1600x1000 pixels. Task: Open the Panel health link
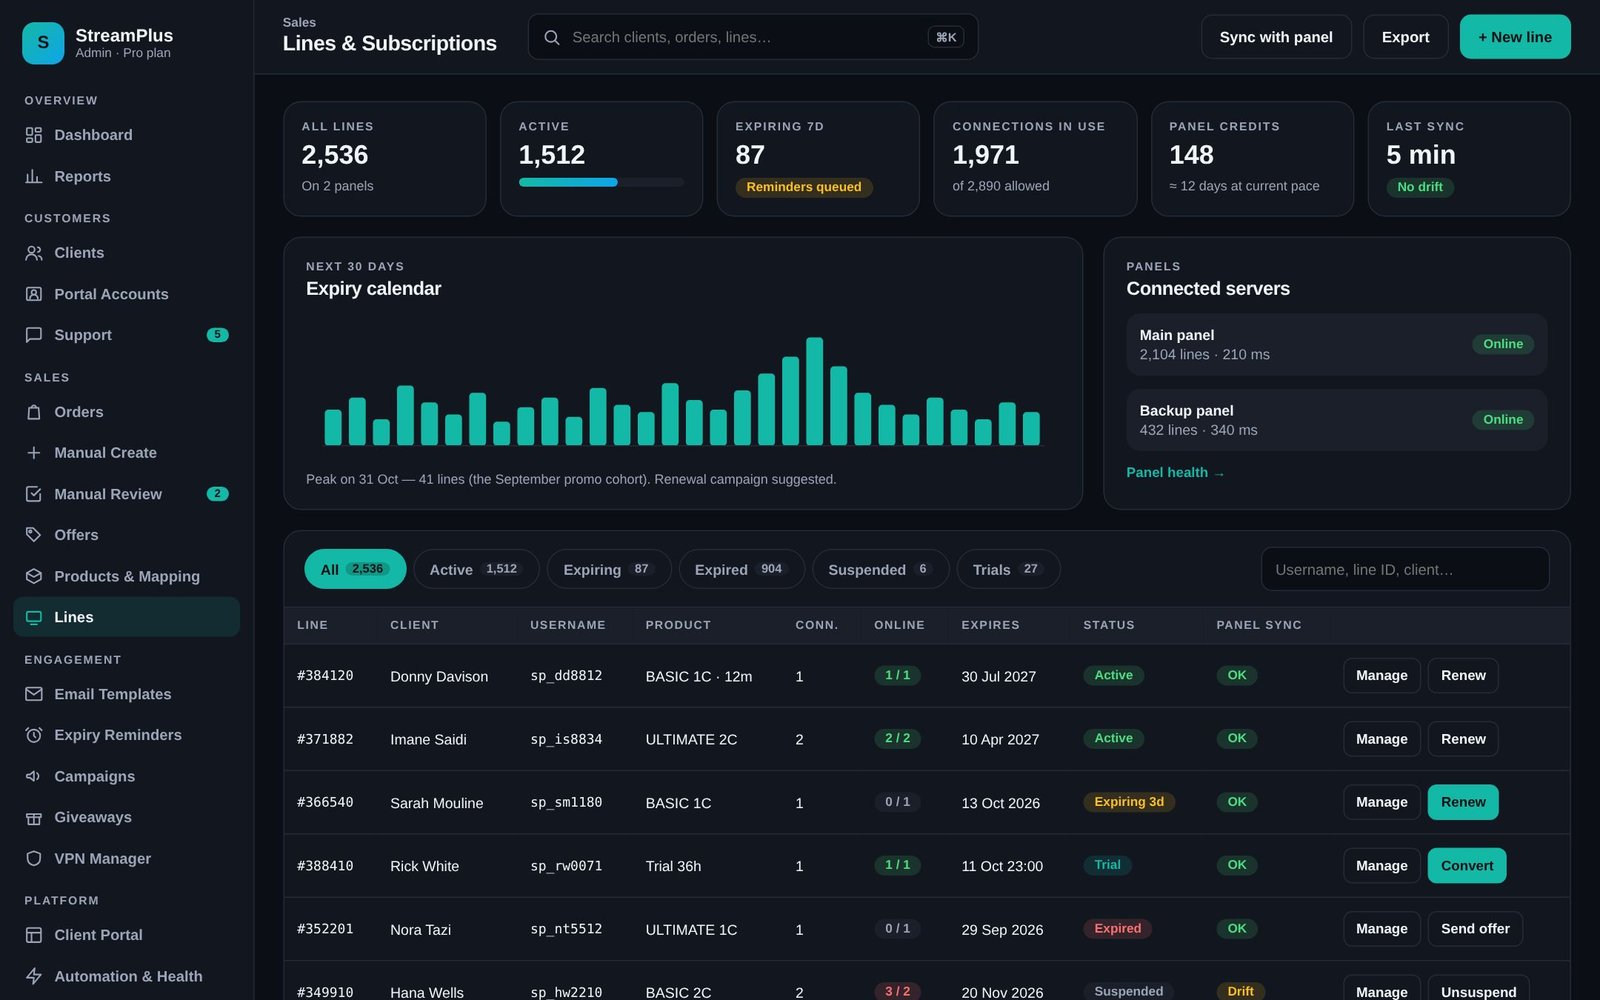(1175, 473)
